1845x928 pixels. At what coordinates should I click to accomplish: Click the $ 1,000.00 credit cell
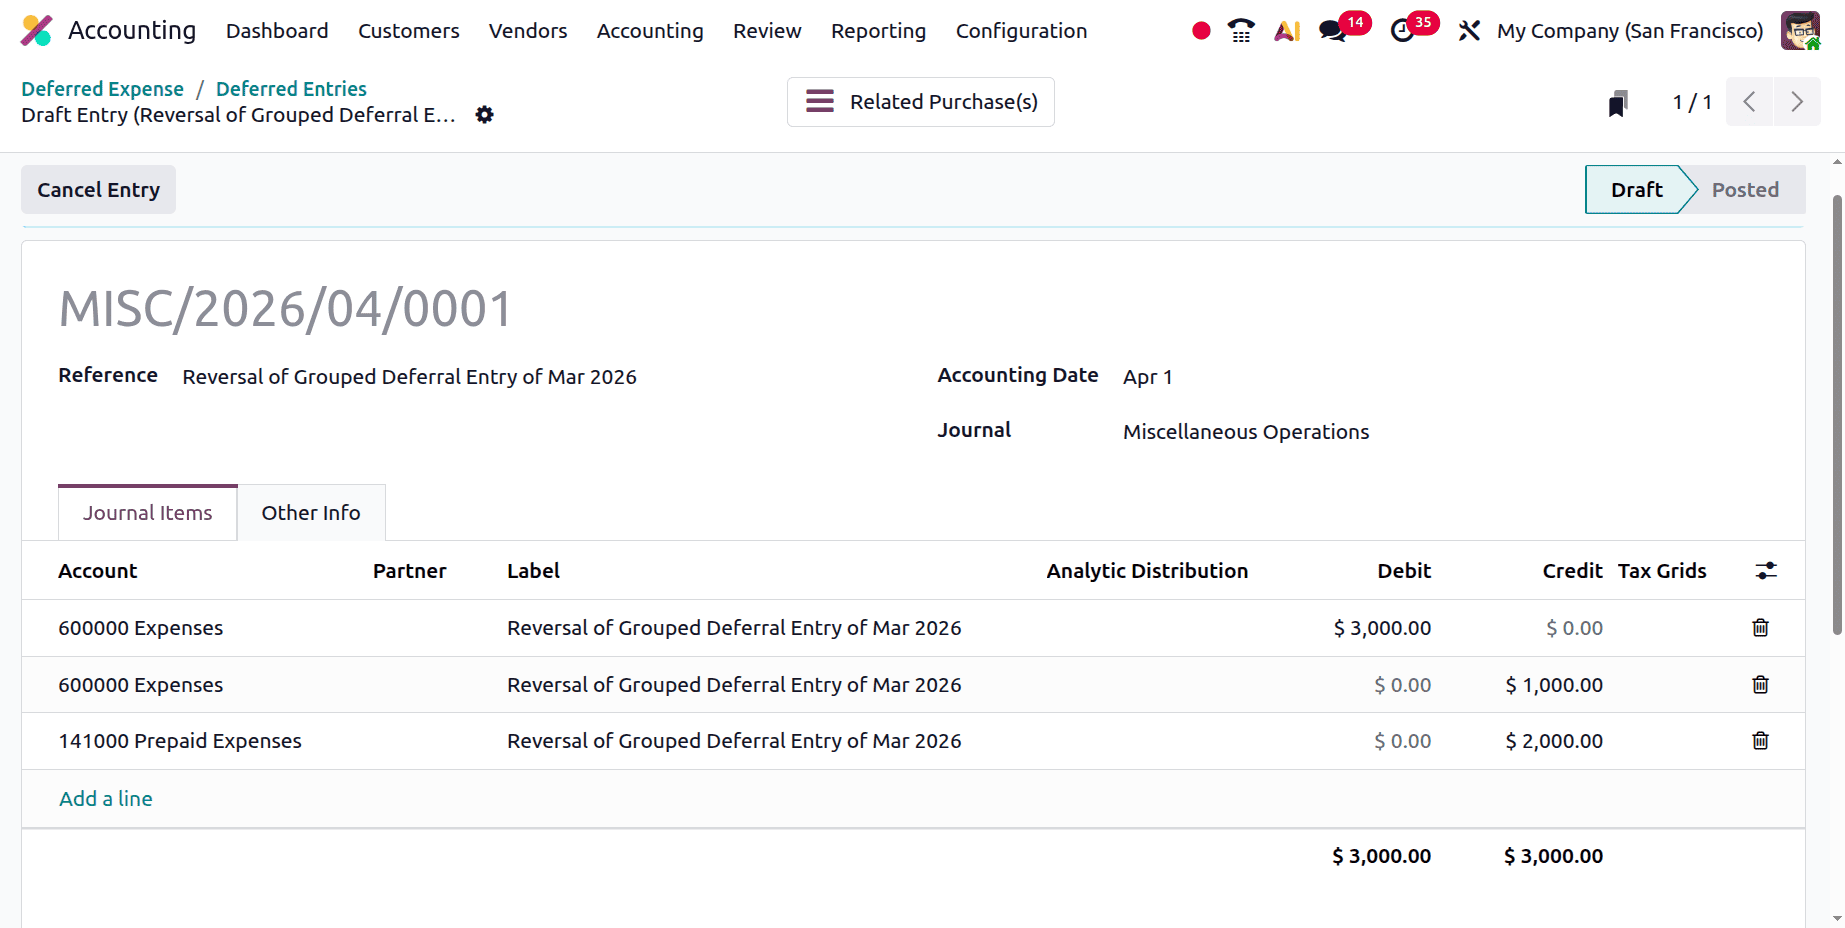tap(1554, 685)
